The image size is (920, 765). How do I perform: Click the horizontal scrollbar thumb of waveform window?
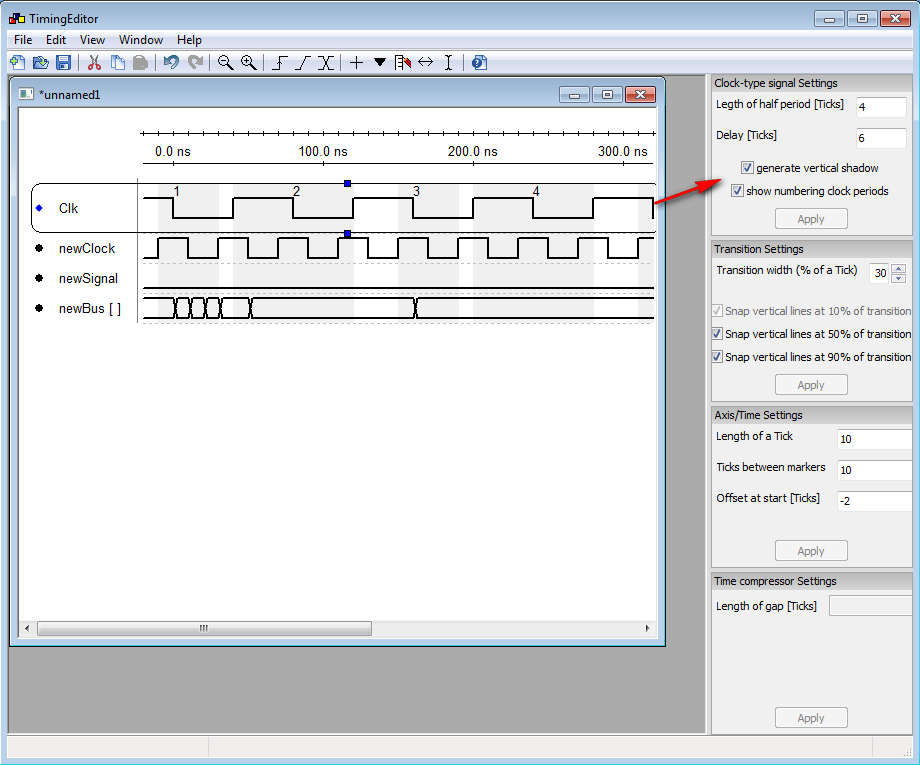[204, 629]
